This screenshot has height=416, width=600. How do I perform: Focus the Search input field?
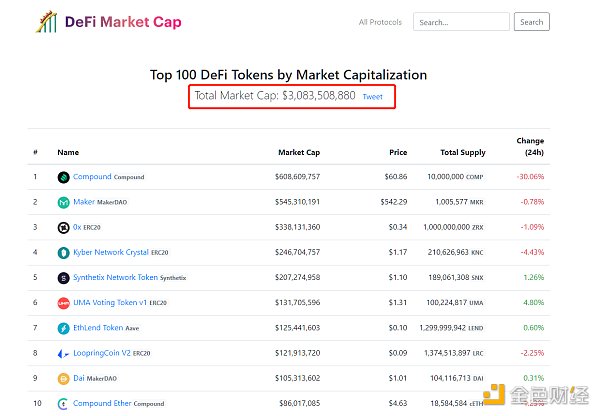coord(461,22)
